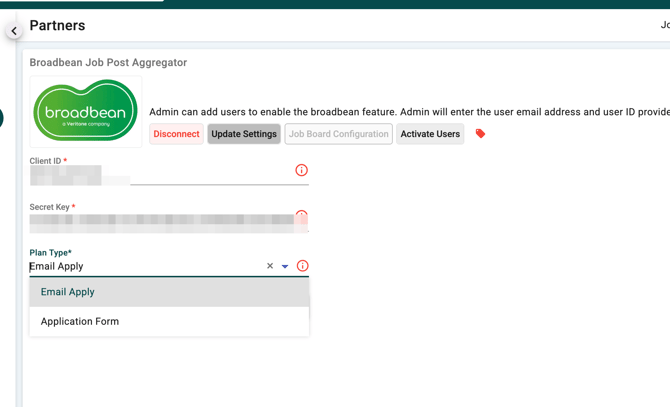
Task: Toggle the Plan Type dropdown arrow
Action: [285, 267]
